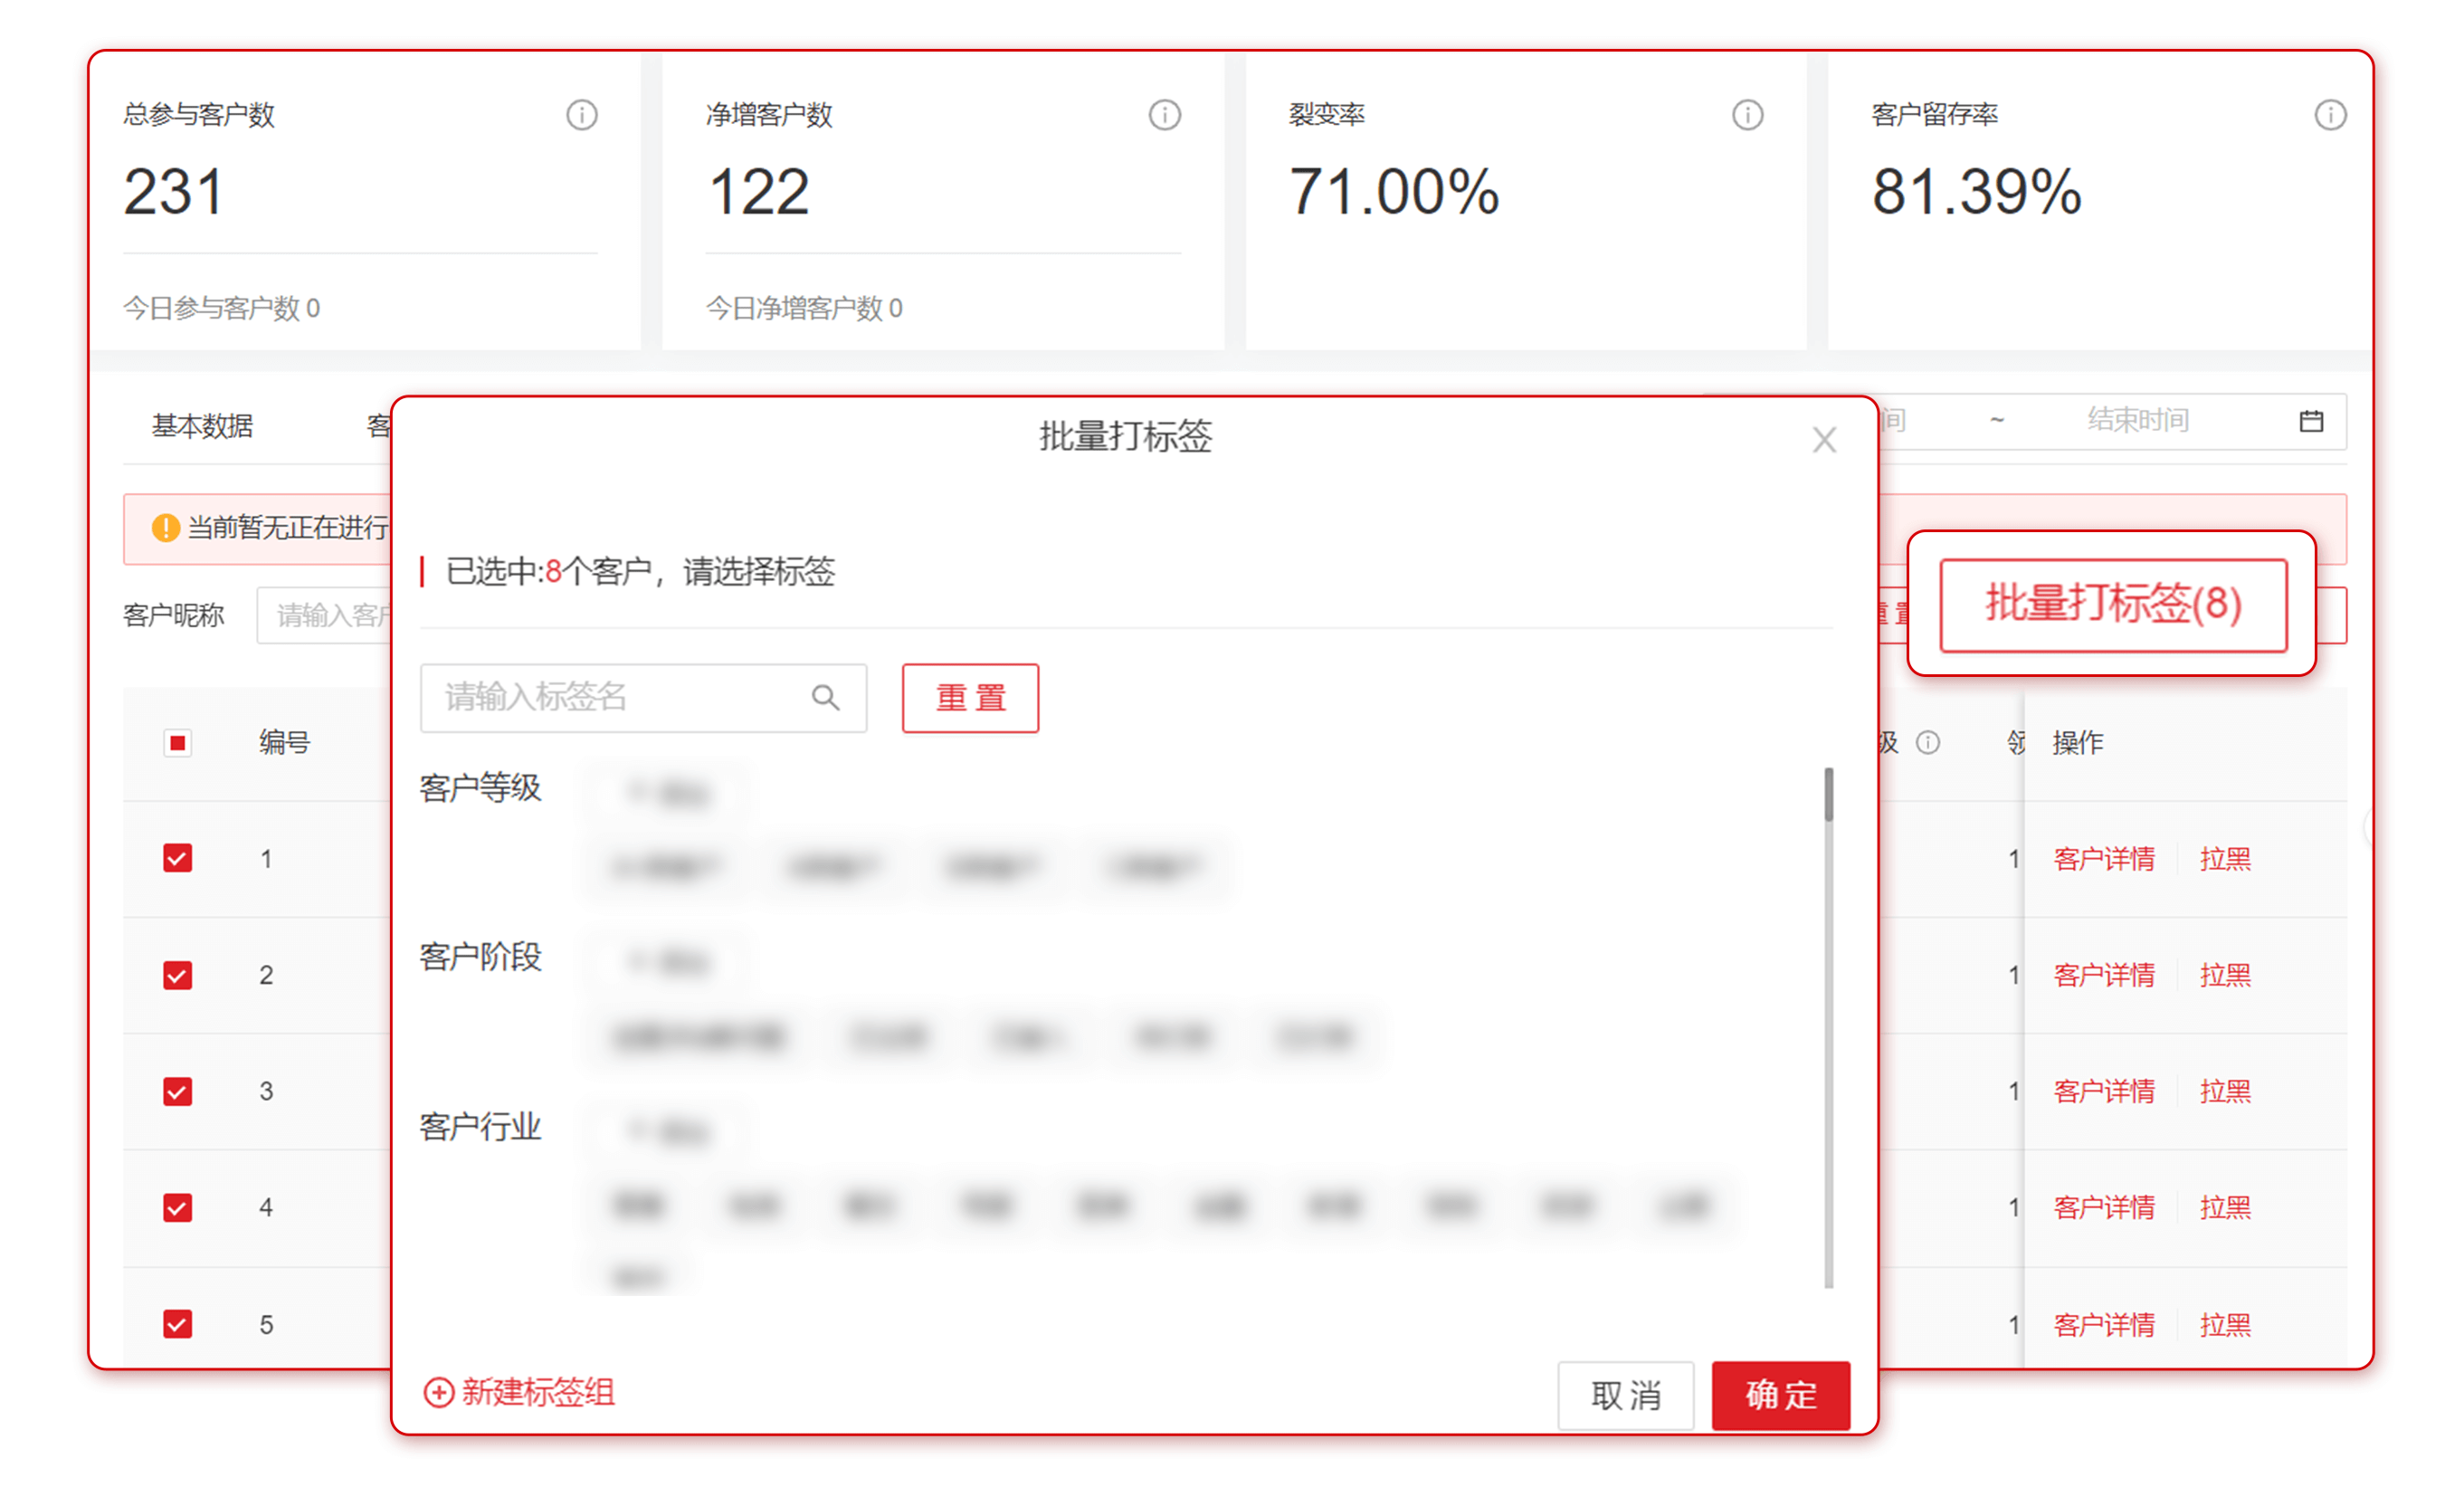Toggle the select-all header checkbox
The width and height of the screenshot is (2464, 1487).
coord(178,742)
